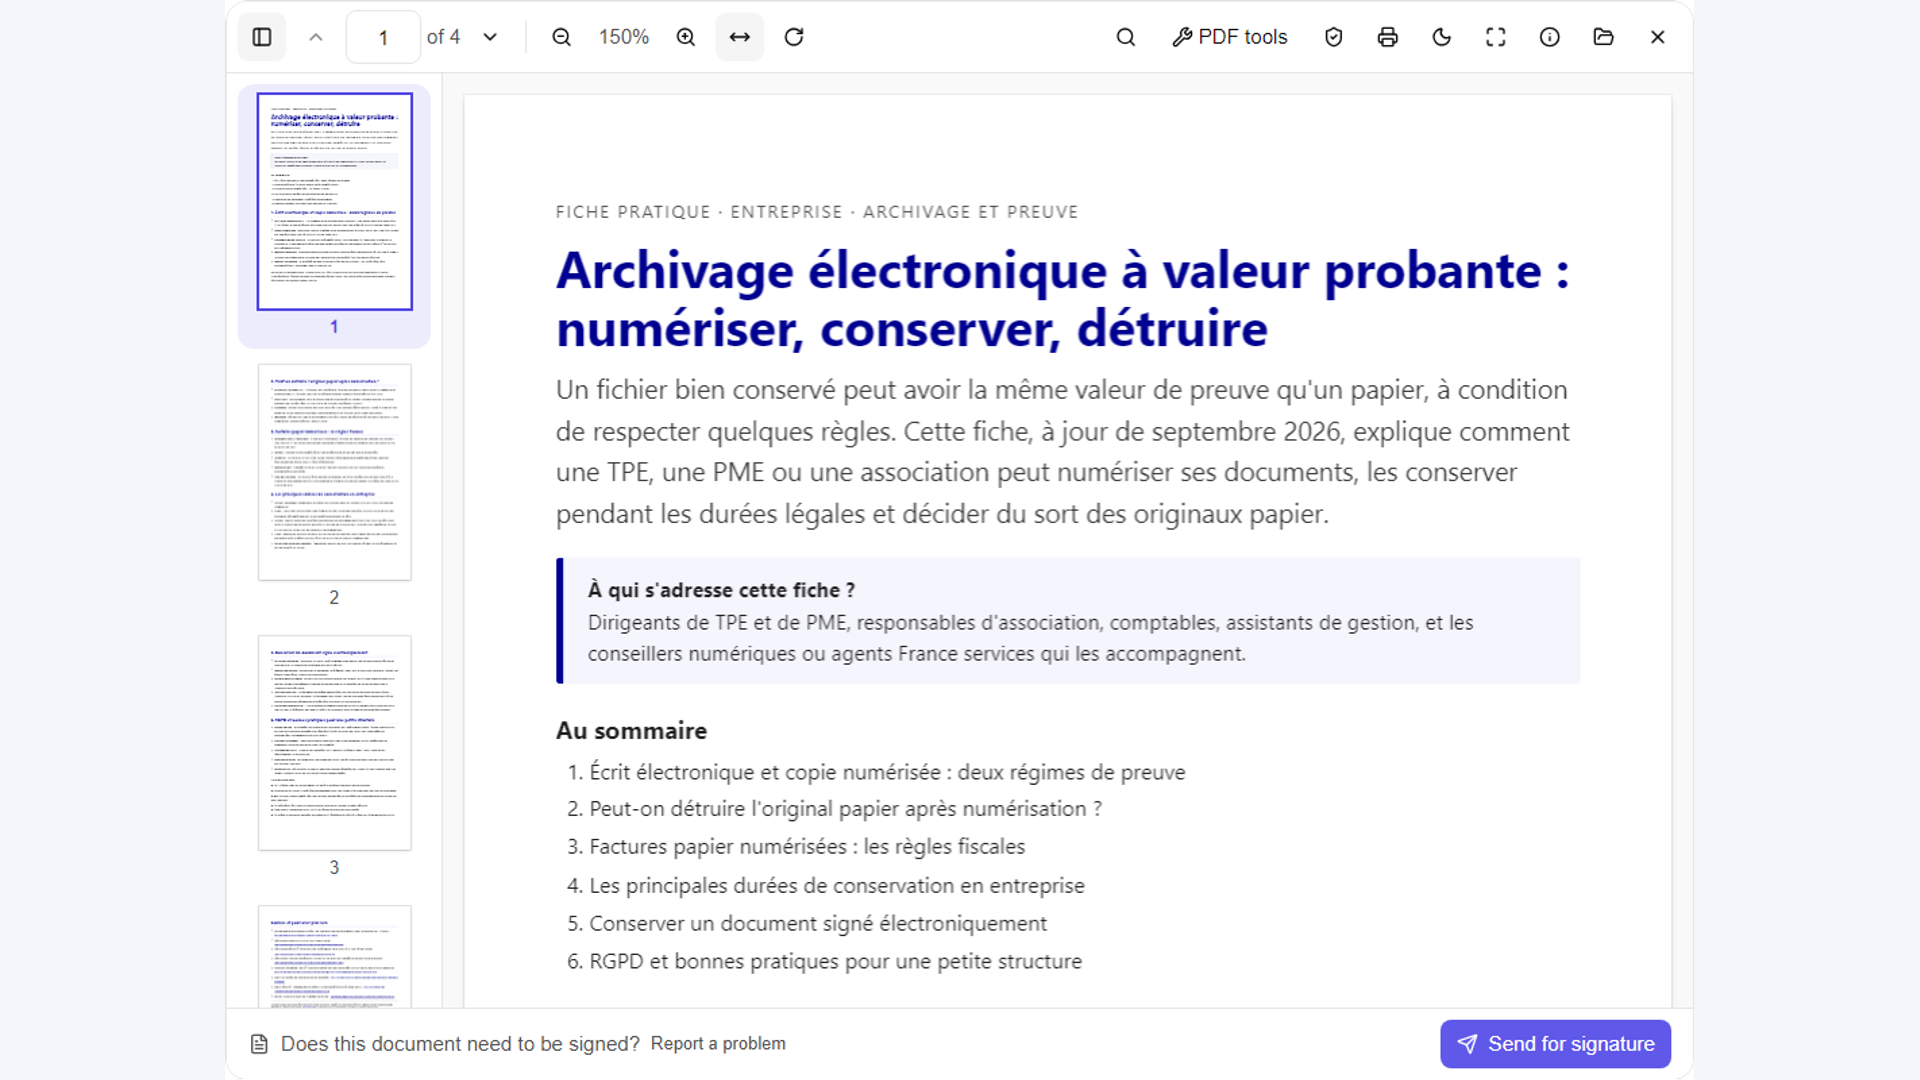Toggle the sidebar thumbnails panel
The image size is (1920, 1080).
(262, 37)
